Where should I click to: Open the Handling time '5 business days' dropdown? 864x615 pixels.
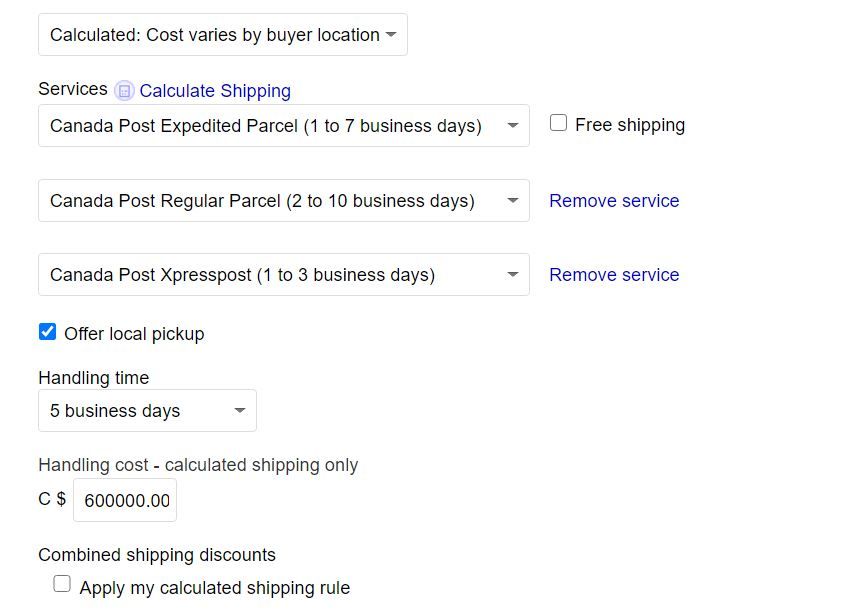[147, 411]
